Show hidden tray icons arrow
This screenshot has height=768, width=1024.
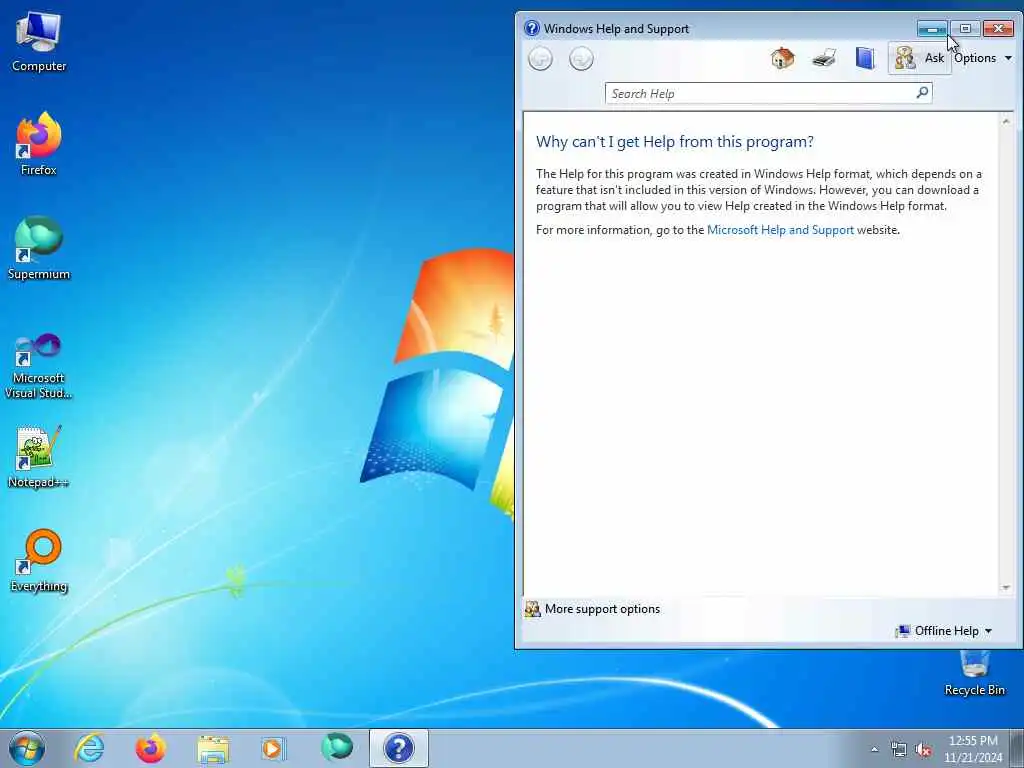click(874, 749)
